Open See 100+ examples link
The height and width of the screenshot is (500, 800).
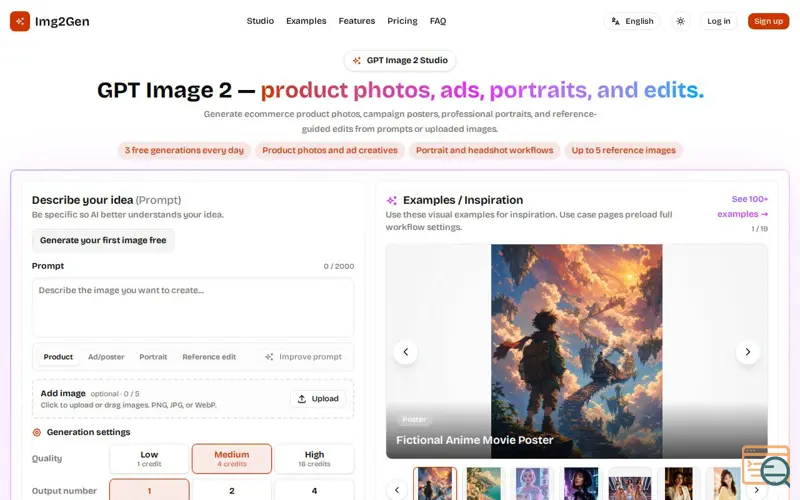tap(743, 206)
